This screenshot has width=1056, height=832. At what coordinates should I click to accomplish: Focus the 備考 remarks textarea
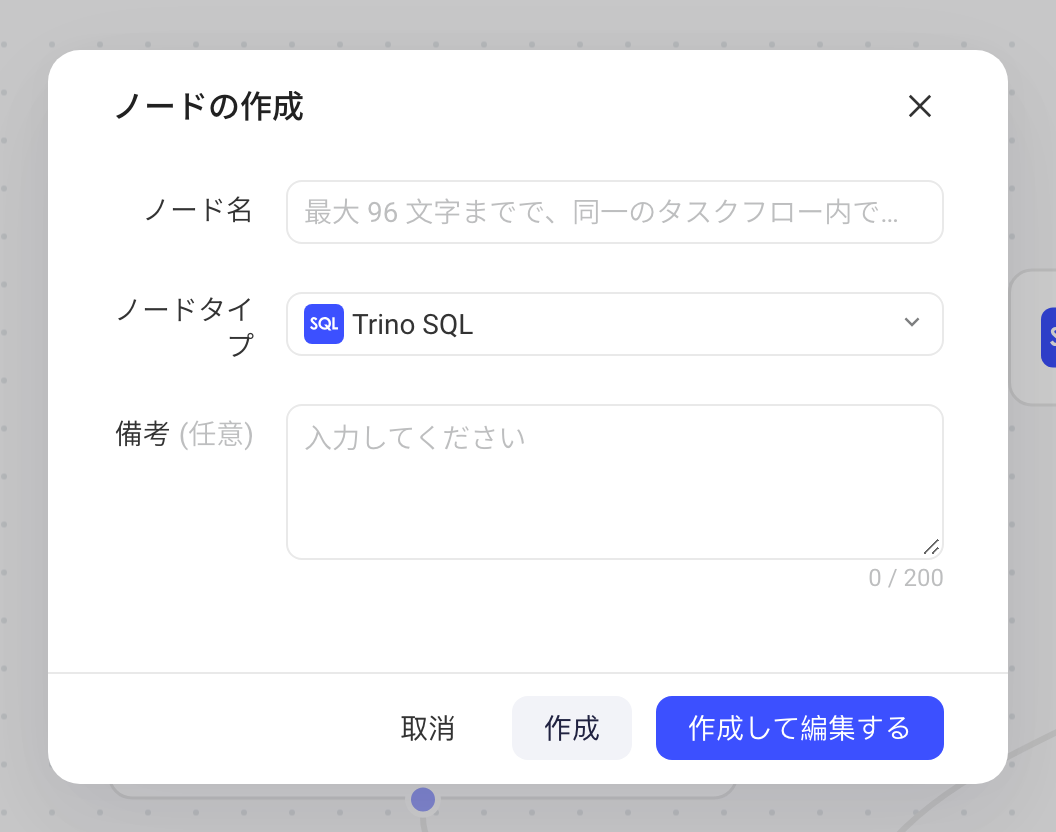614,482
